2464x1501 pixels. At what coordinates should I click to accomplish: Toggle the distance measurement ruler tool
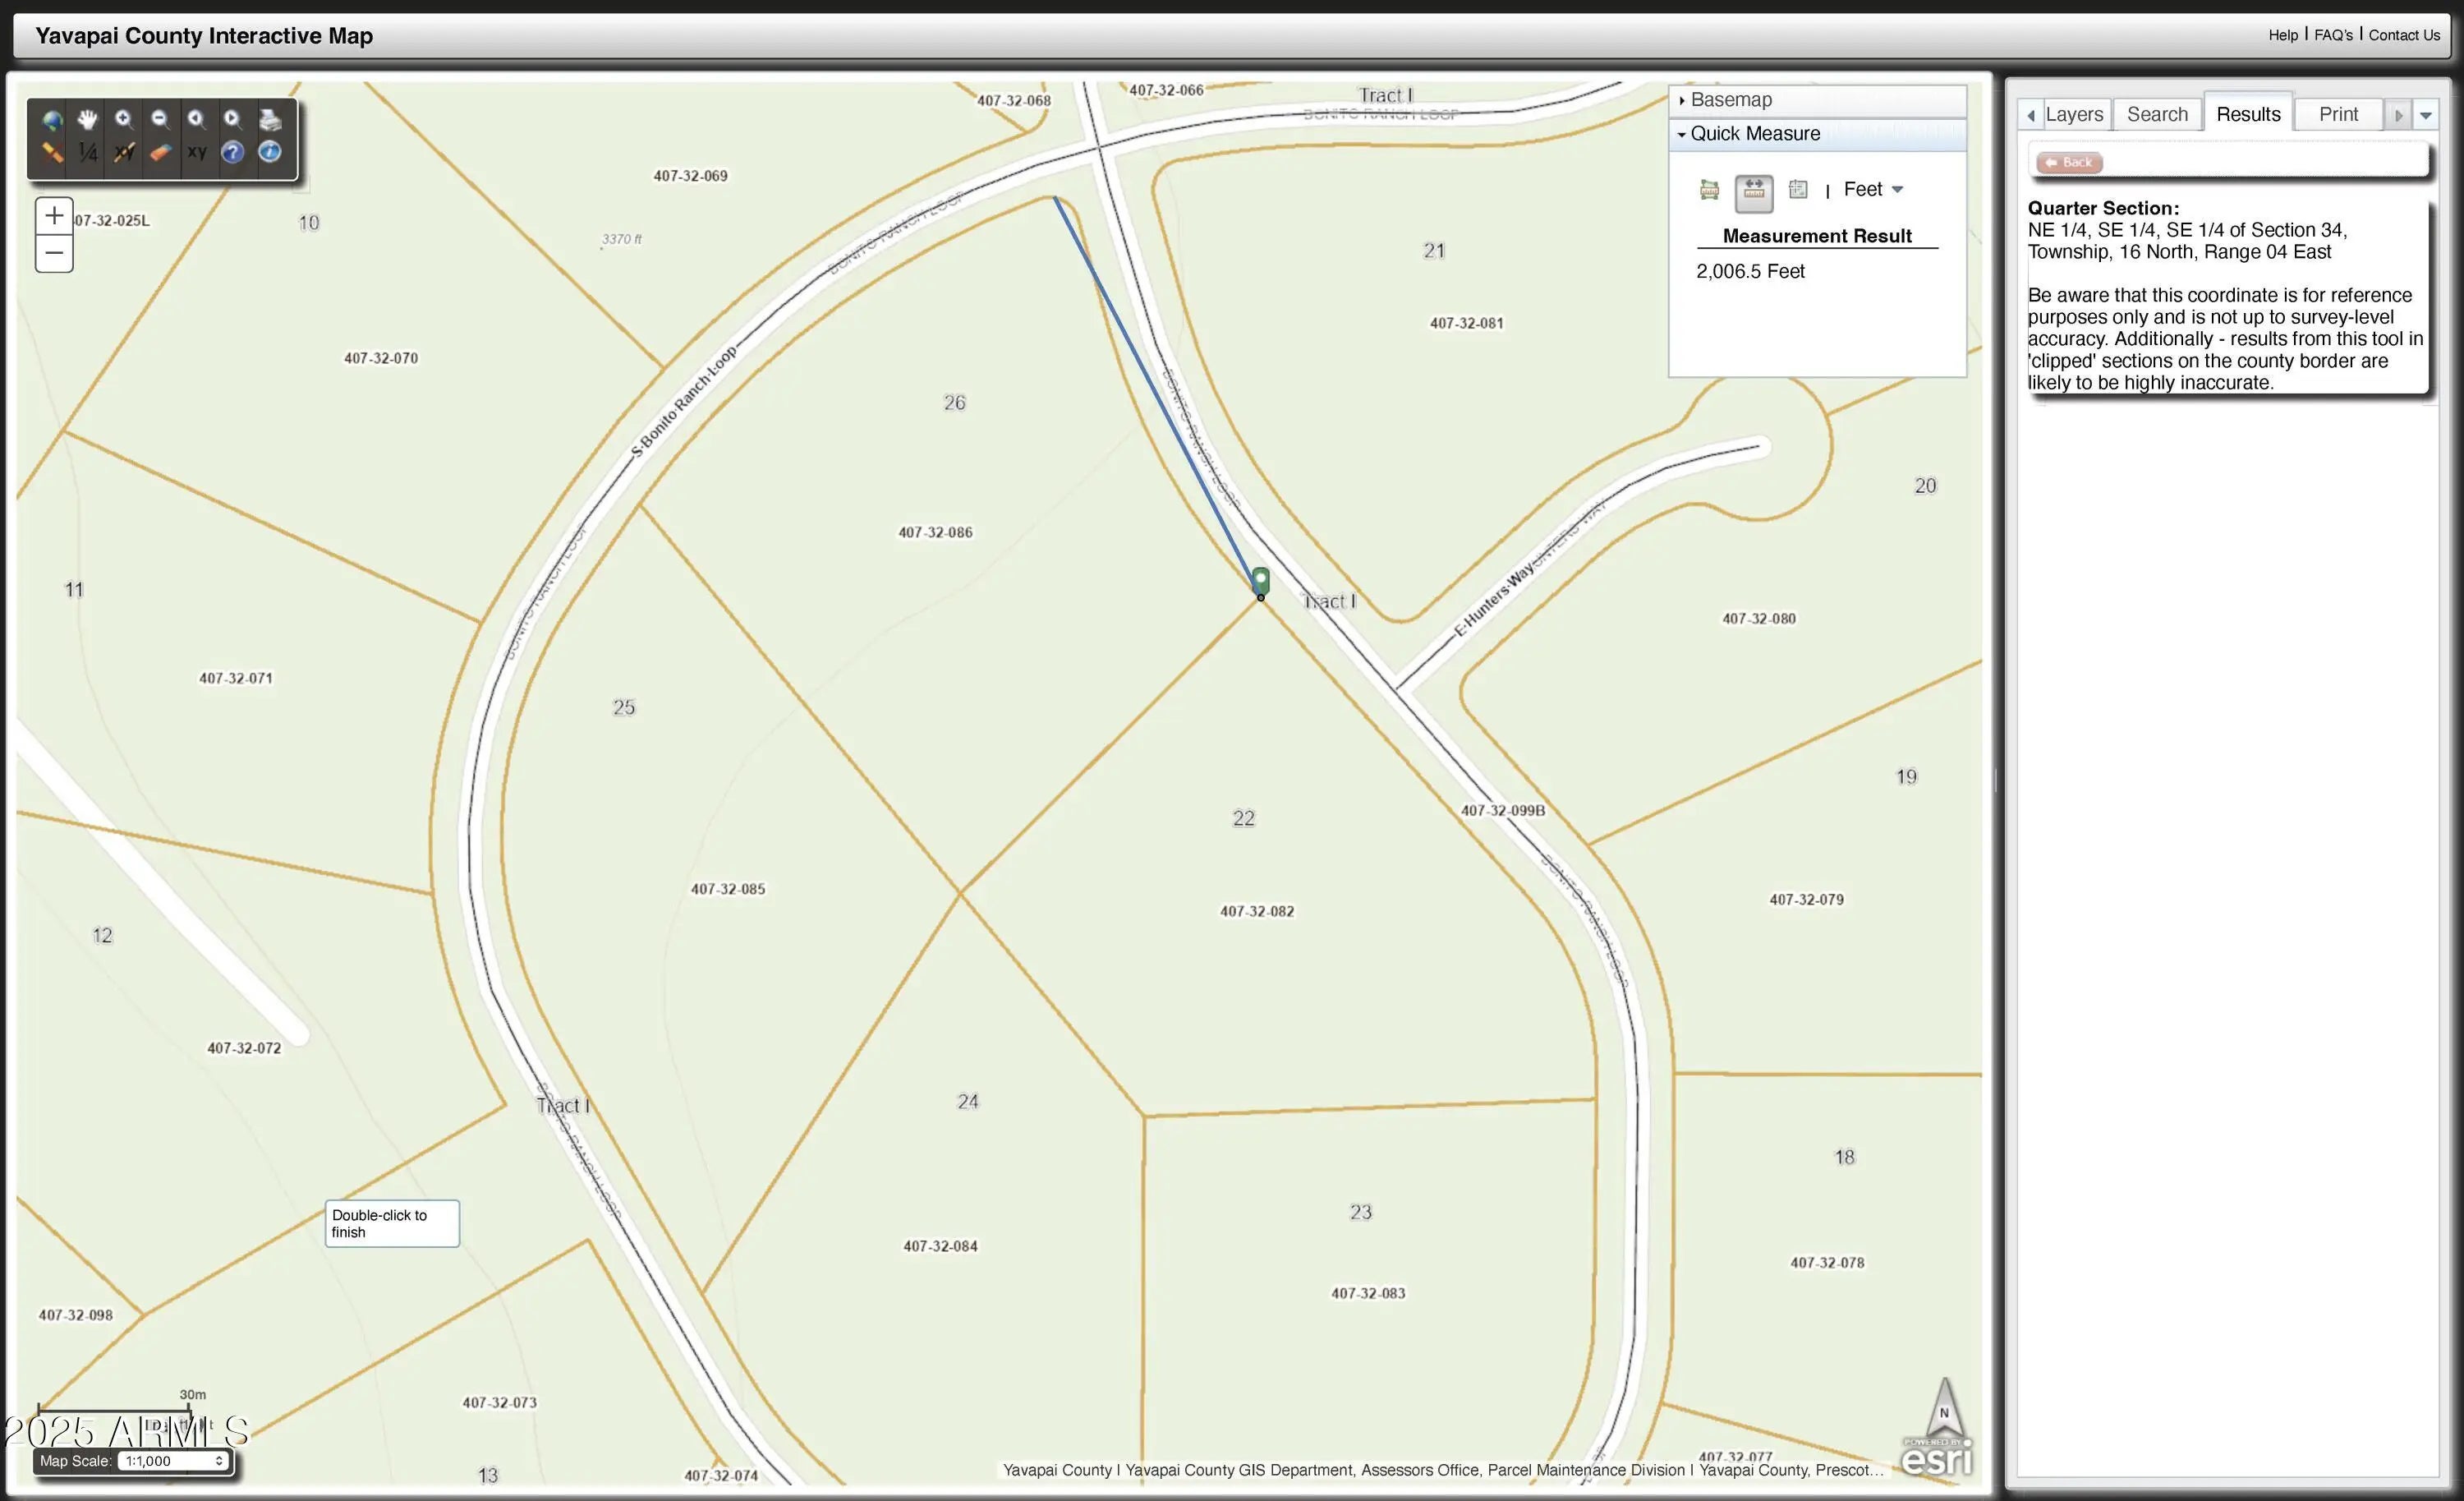coord(1753,191)
